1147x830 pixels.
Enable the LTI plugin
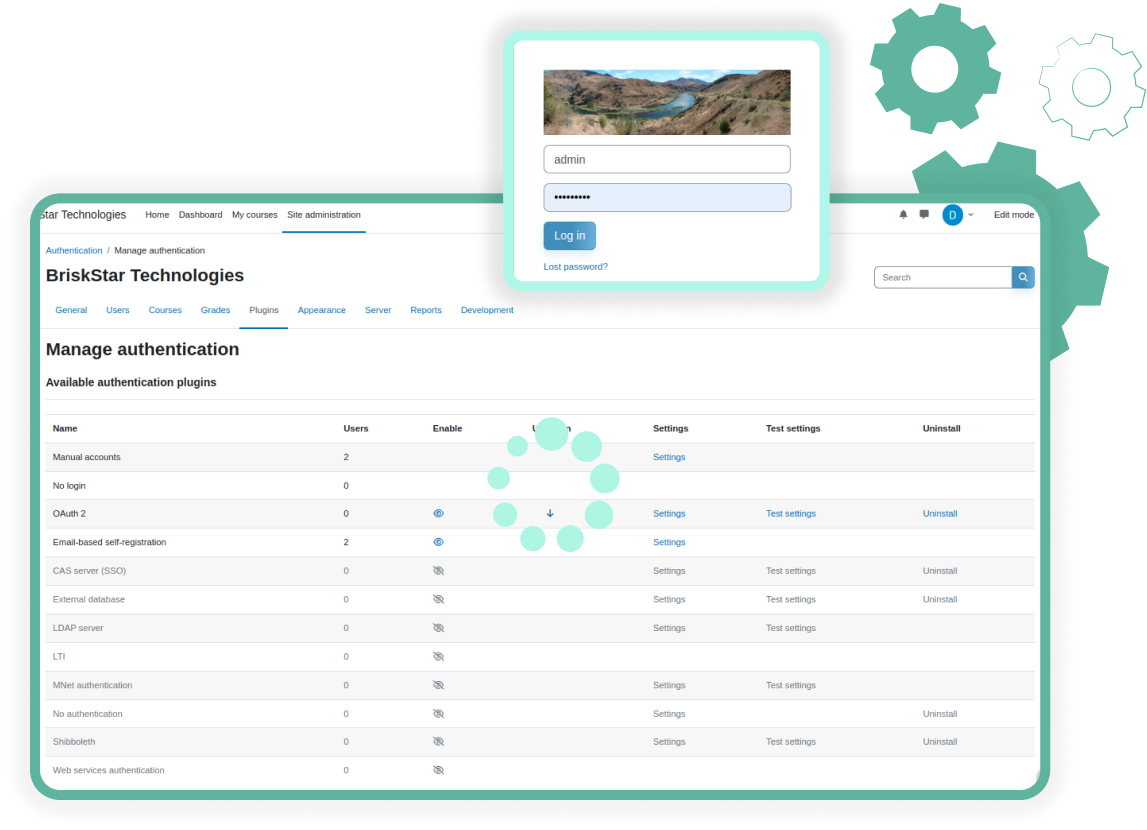438,656
